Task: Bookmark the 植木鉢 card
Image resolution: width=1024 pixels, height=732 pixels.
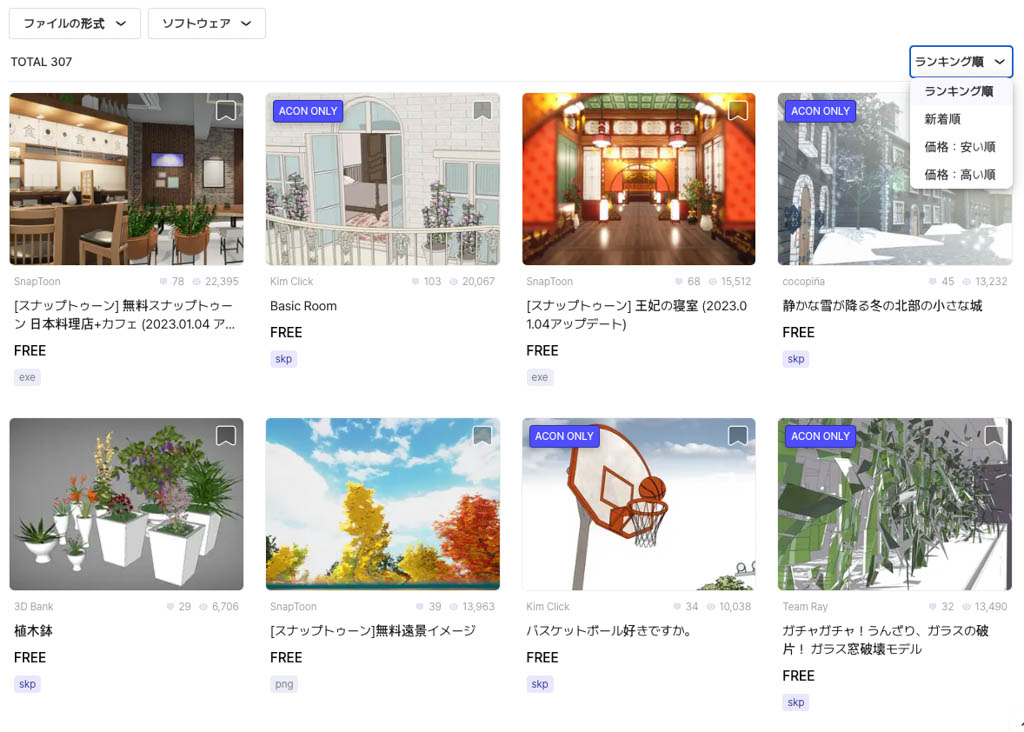Action: pos(226,436)
